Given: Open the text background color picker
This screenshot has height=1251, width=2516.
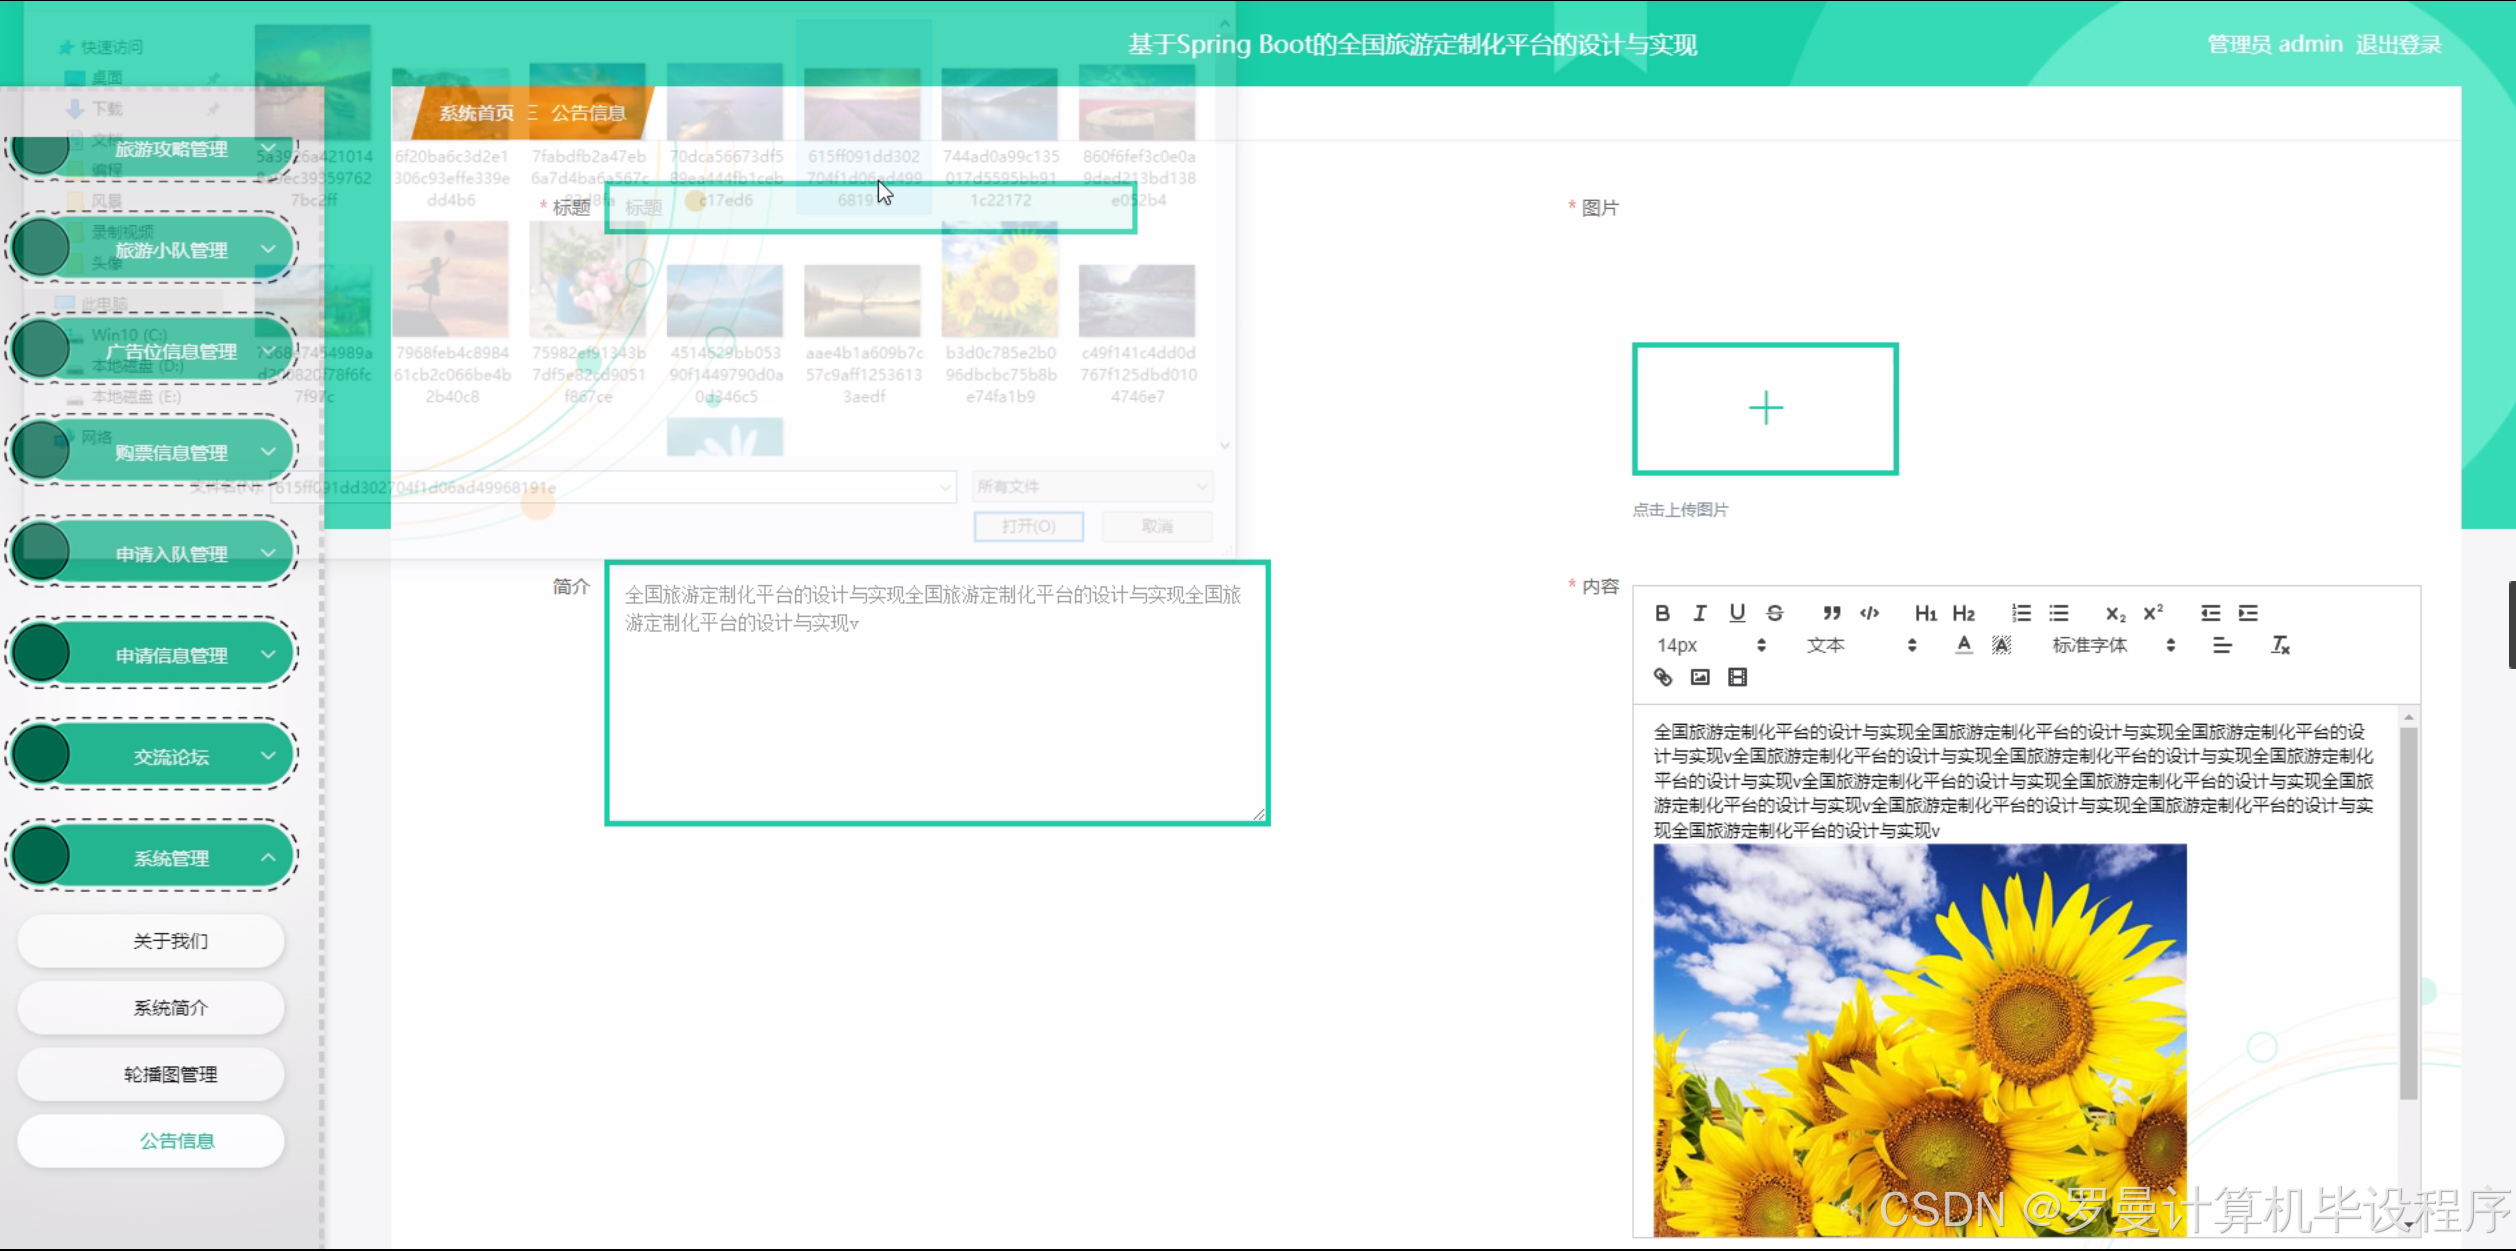Looking at the screenshot, I should pyautogui.click(x=2001, y=645).
